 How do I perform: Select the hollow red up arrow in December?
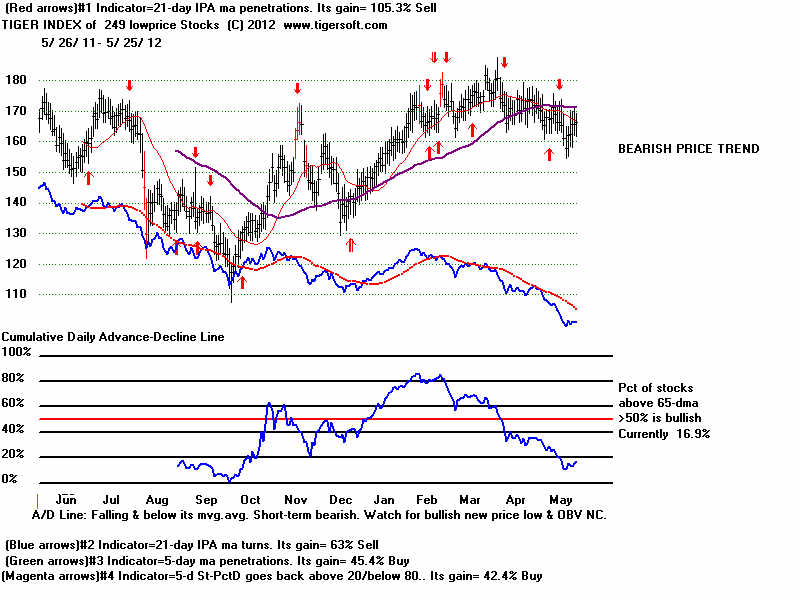350,243
